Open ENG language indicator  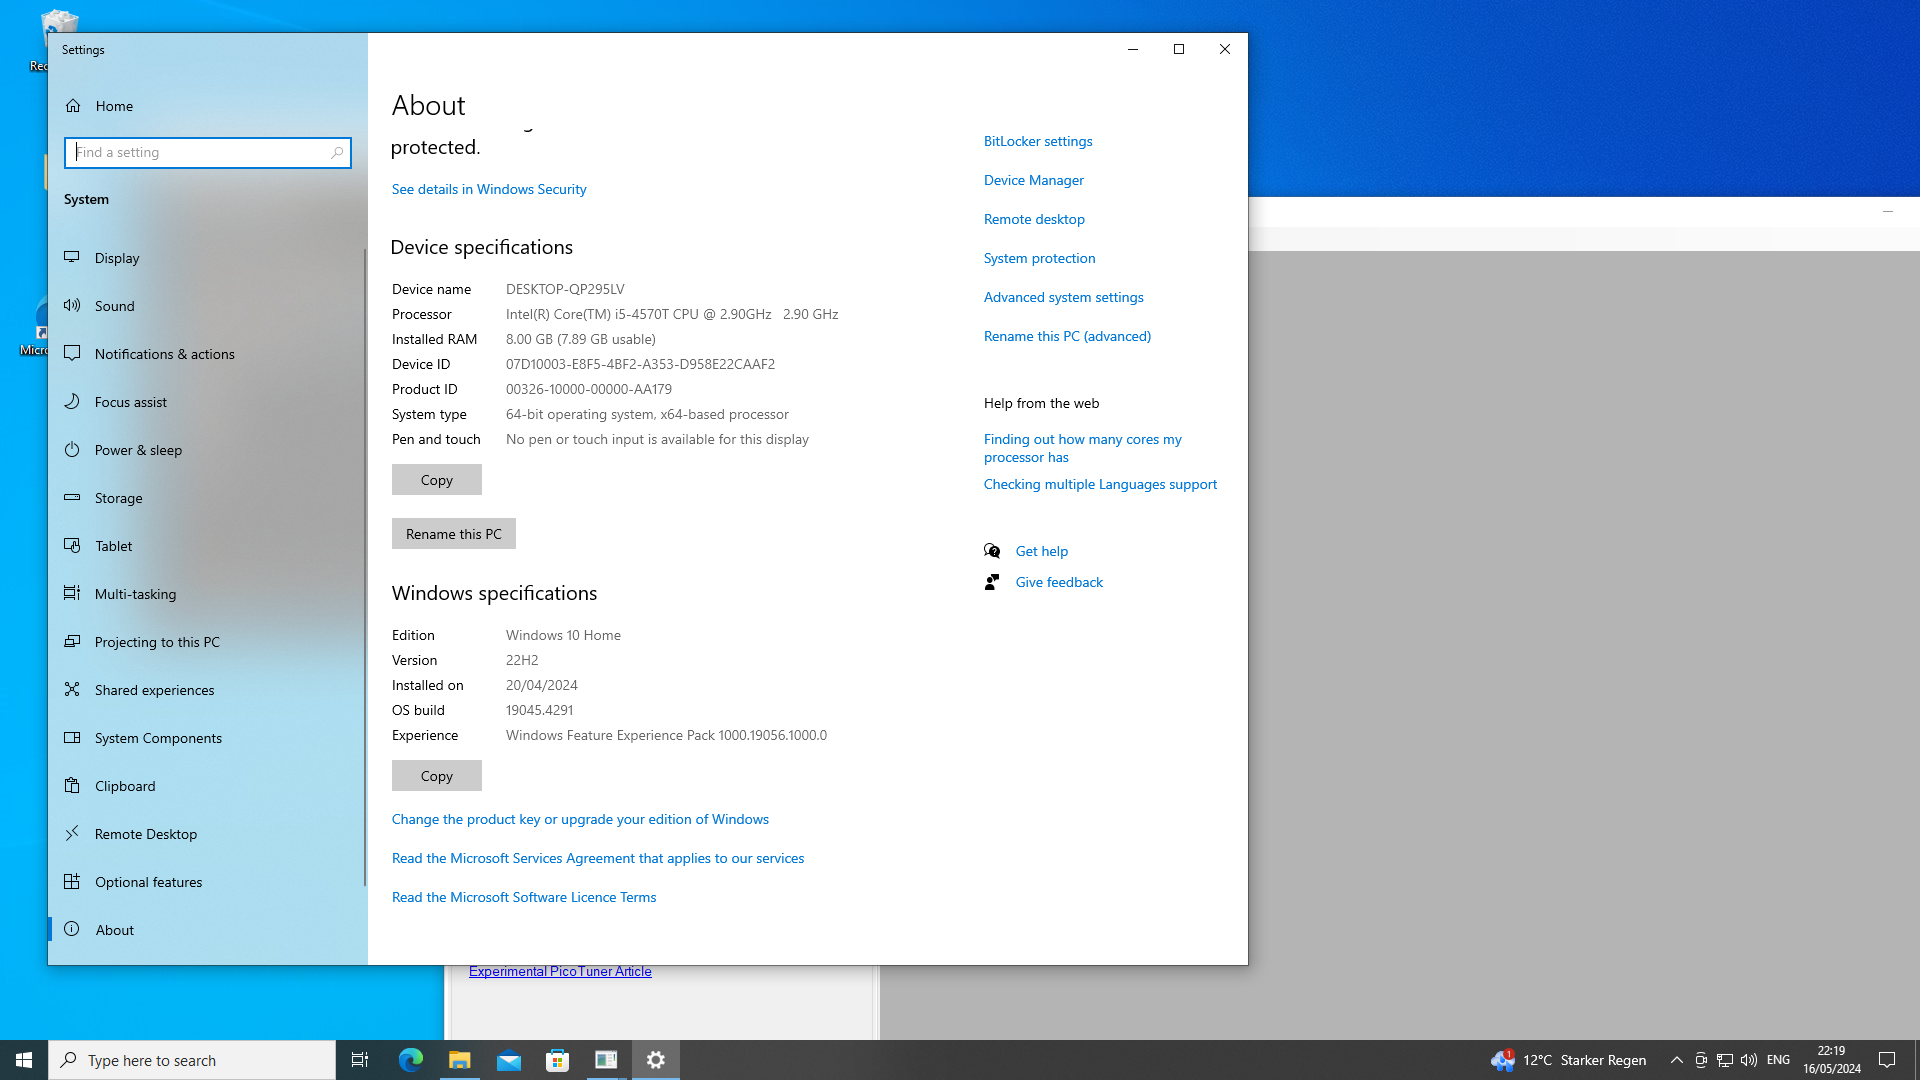(1778, 1060)
